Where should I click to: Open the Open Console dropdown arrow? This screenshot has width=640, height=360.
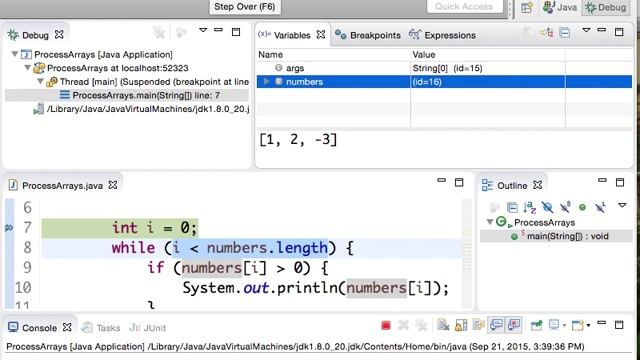[x=588, y=326]
